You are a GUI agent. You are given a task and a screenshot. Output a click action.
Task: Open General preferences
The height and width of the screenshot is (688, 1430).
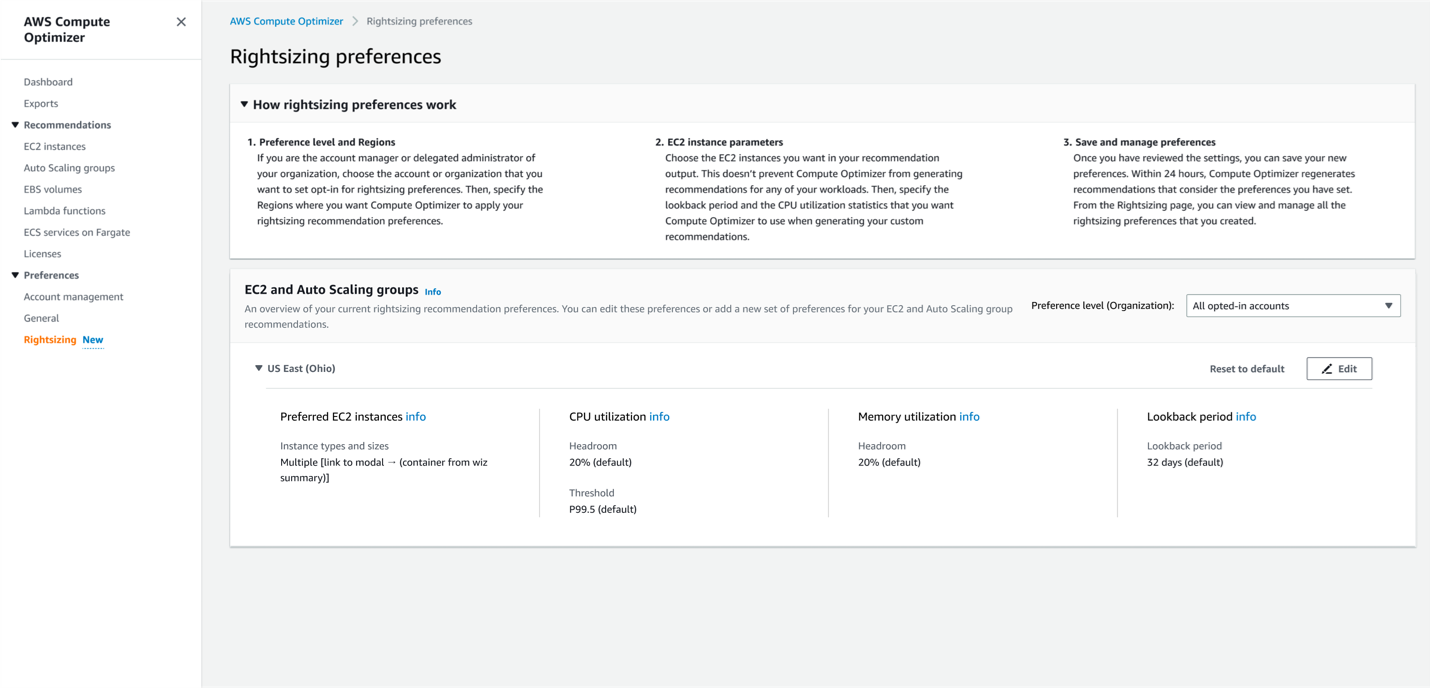click(x=42, y=318)
